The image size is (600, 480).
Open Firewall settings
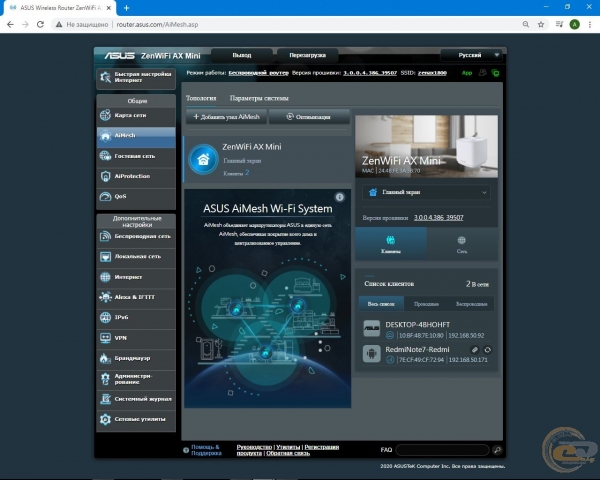[136, 358]
